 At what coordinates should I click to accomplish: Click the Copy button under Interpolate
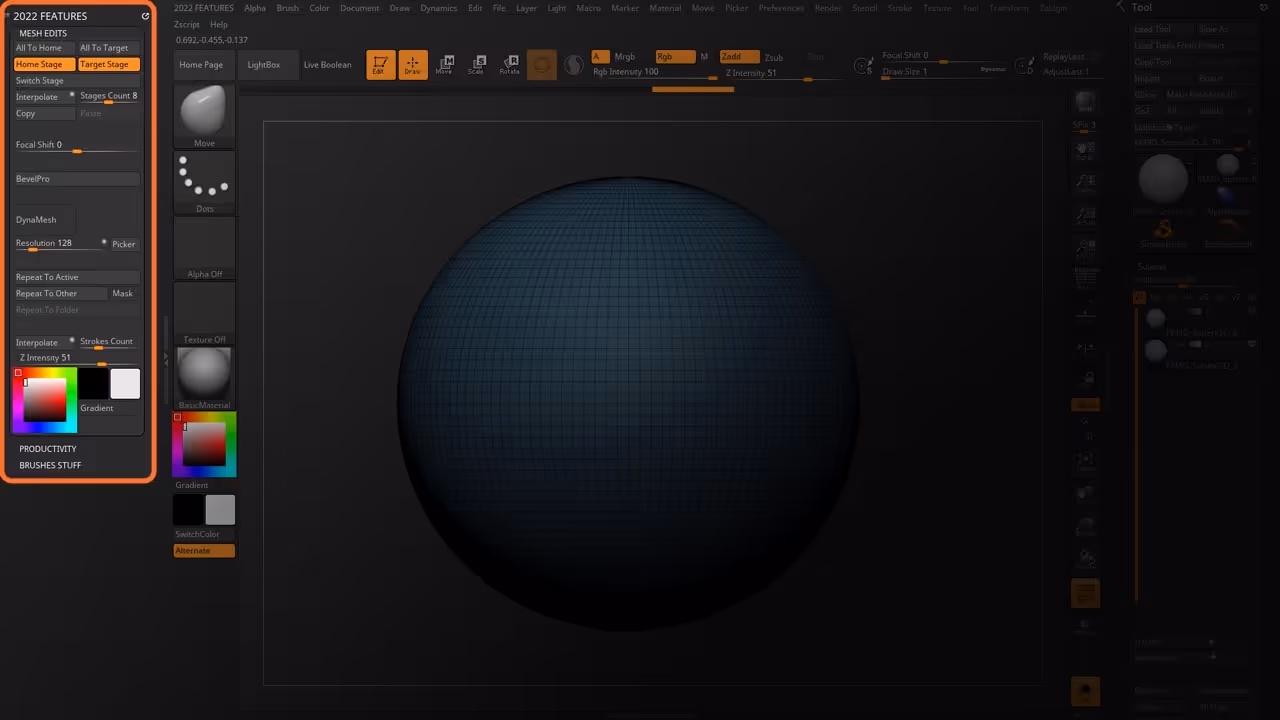[x=44, y=113]
